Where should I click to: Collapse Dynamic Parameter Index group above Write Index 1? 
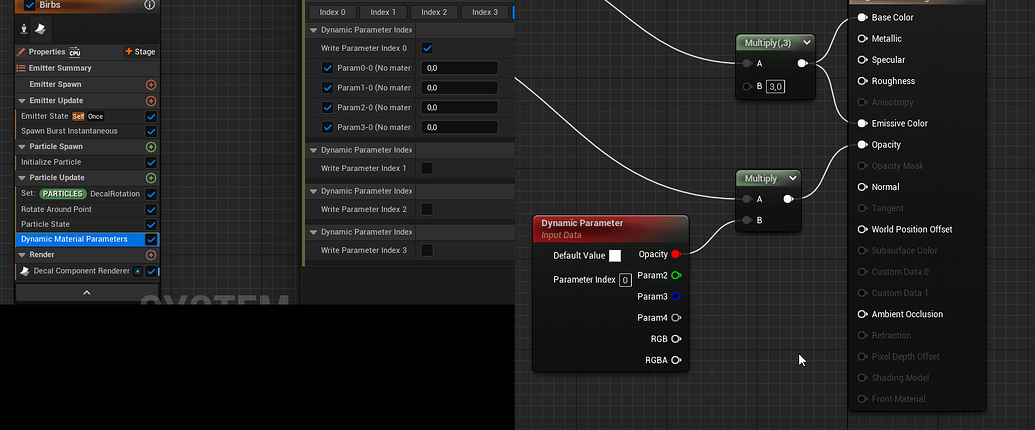pyautogui.click(x=313, y=151)
